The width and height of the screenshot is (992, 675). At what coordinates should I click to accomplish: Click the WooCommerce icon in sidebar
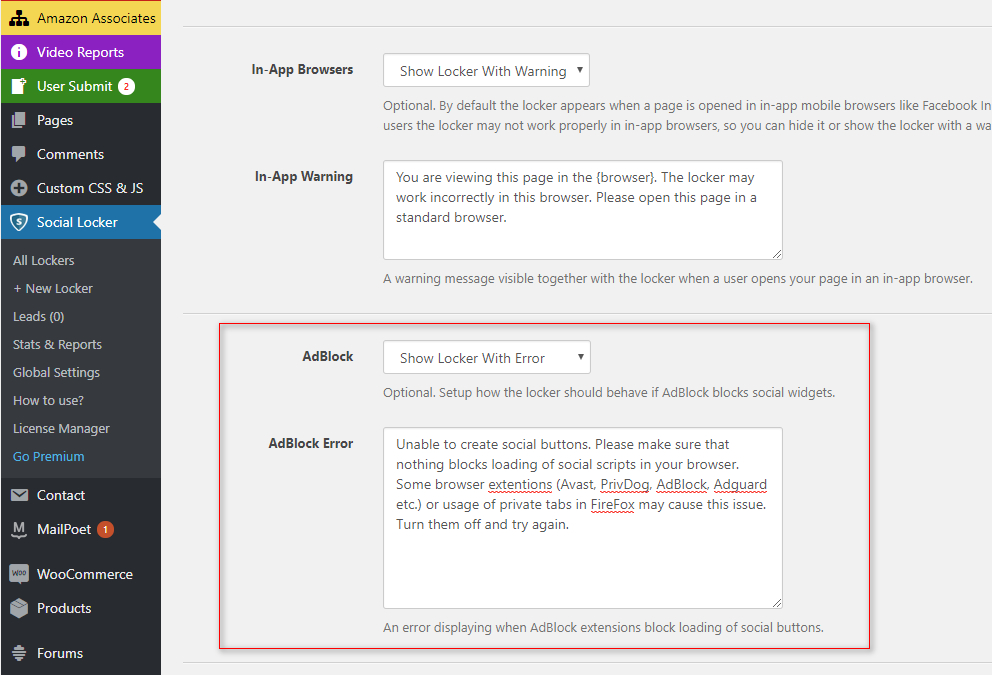(x=19, y=574)
